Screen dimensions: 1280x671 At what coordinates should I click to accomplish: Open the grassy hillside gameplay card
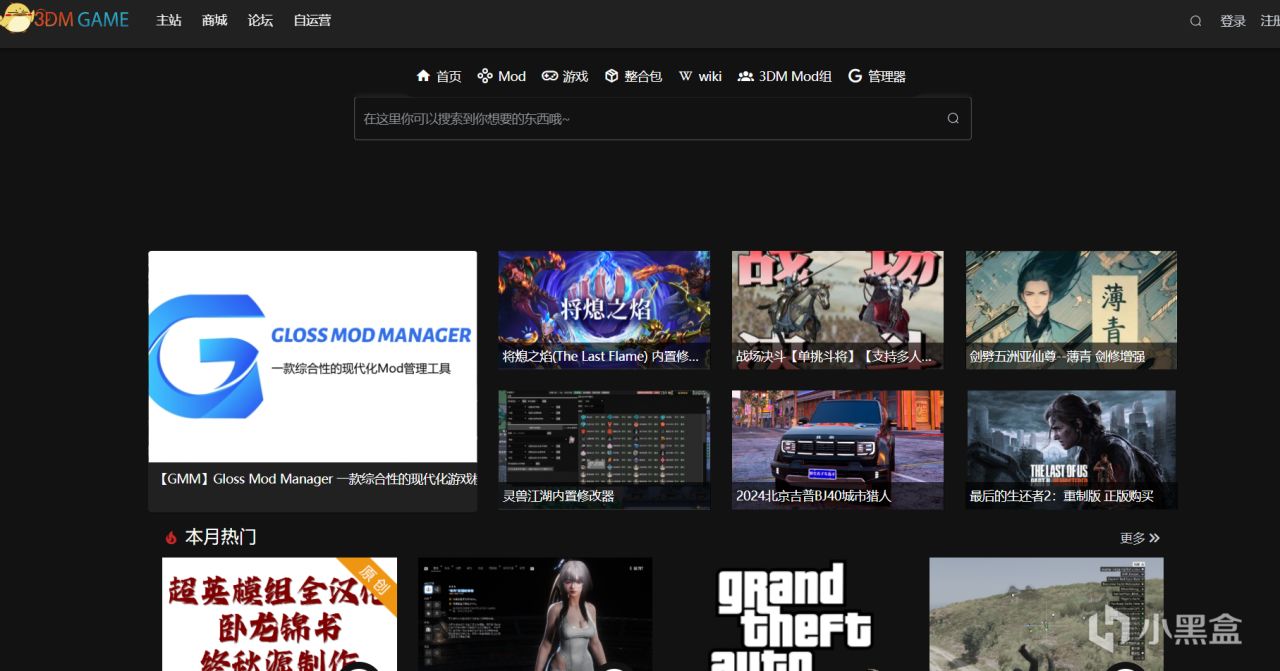pos(1046,614)
